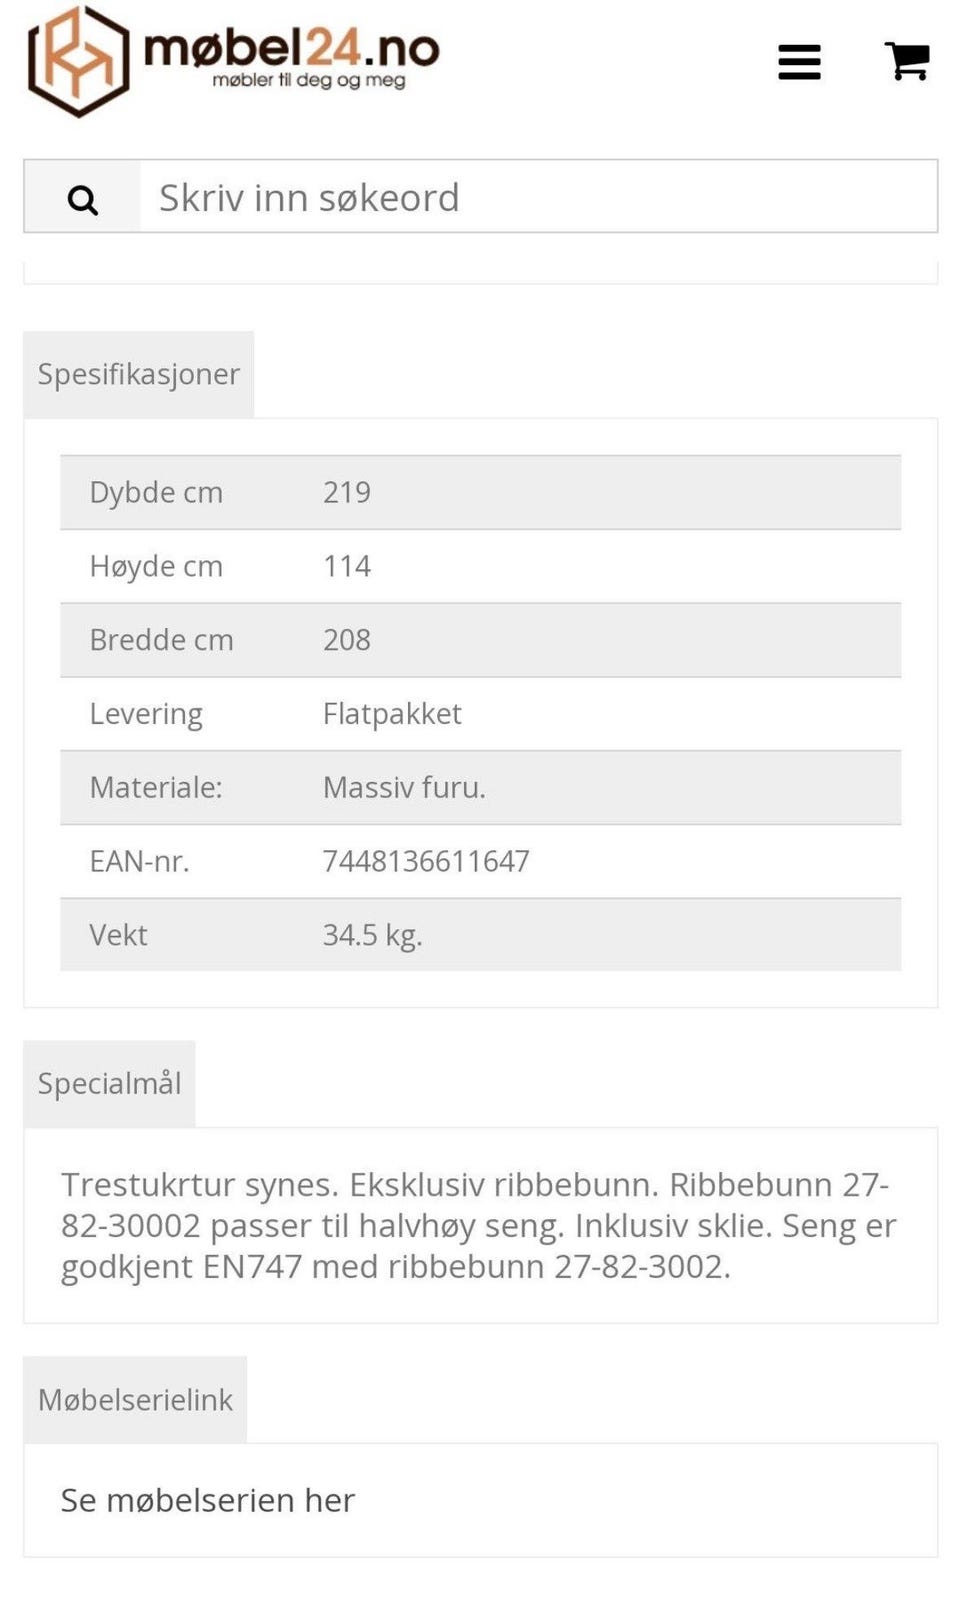Open 'Se møbelserien her' link
Screen dimensions: 960x1602
point(207,1500)
